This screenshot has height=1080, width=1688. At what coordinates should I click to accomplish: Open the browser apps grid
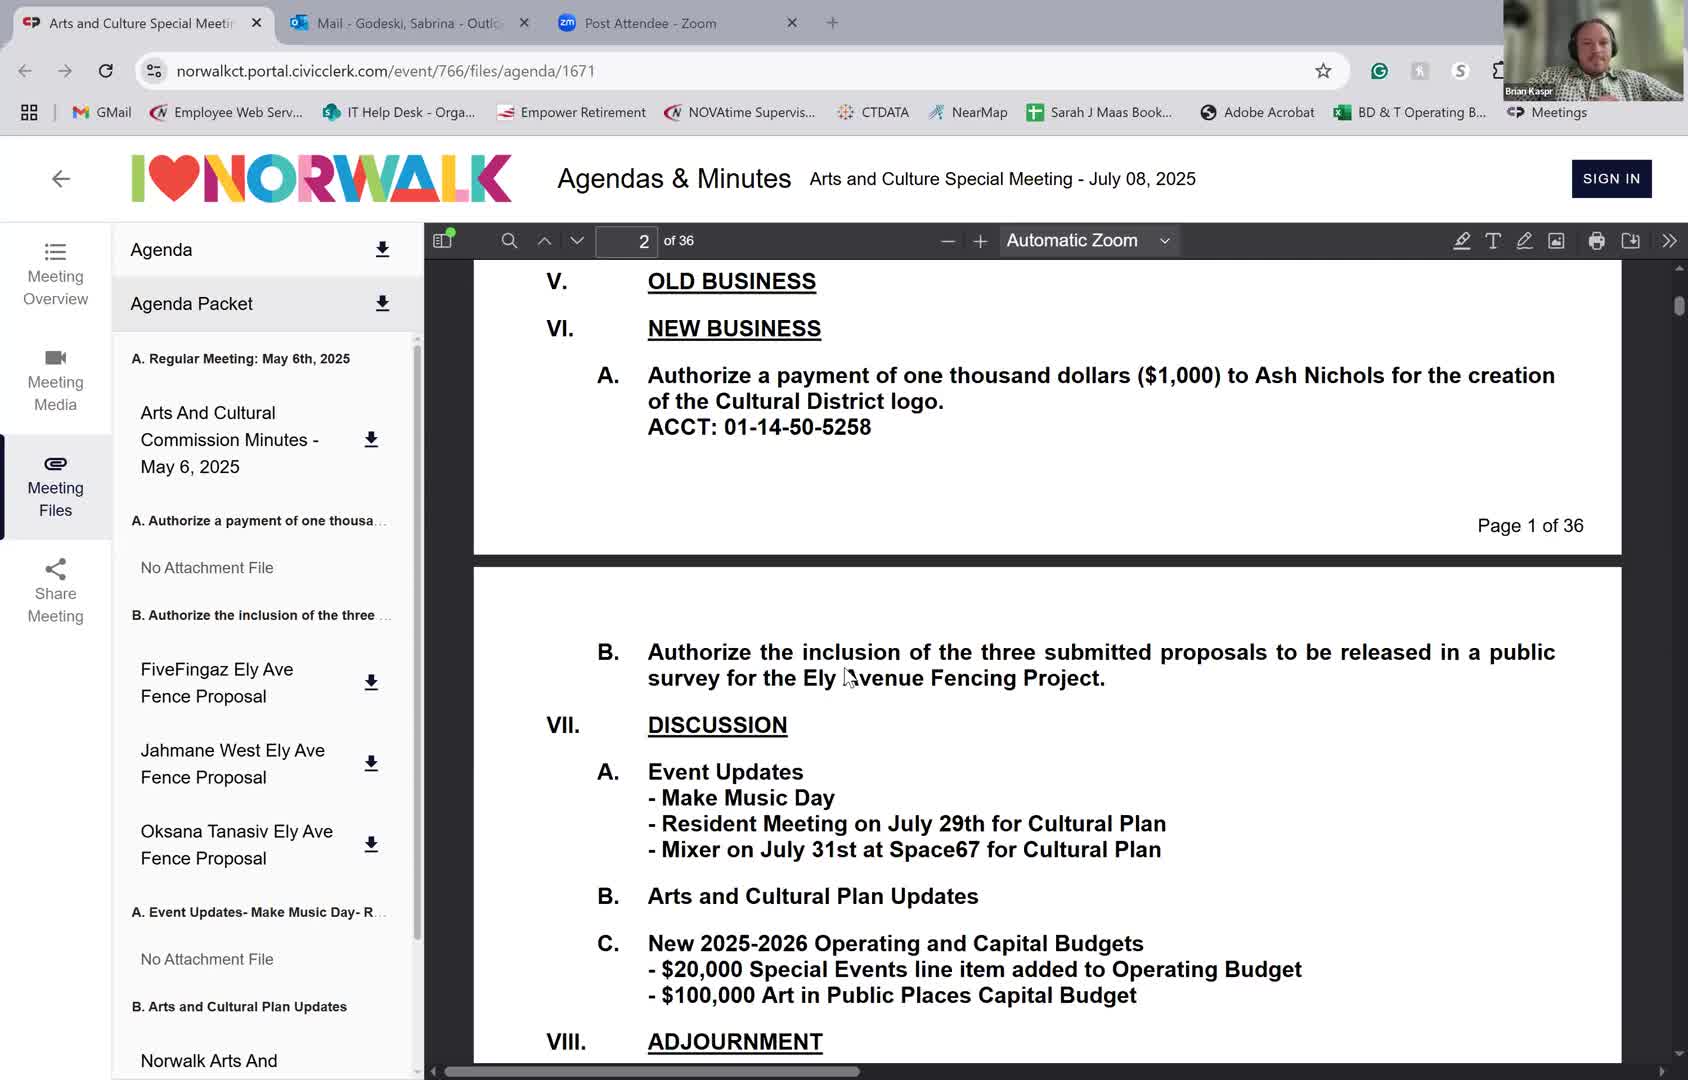pos(29,112)
